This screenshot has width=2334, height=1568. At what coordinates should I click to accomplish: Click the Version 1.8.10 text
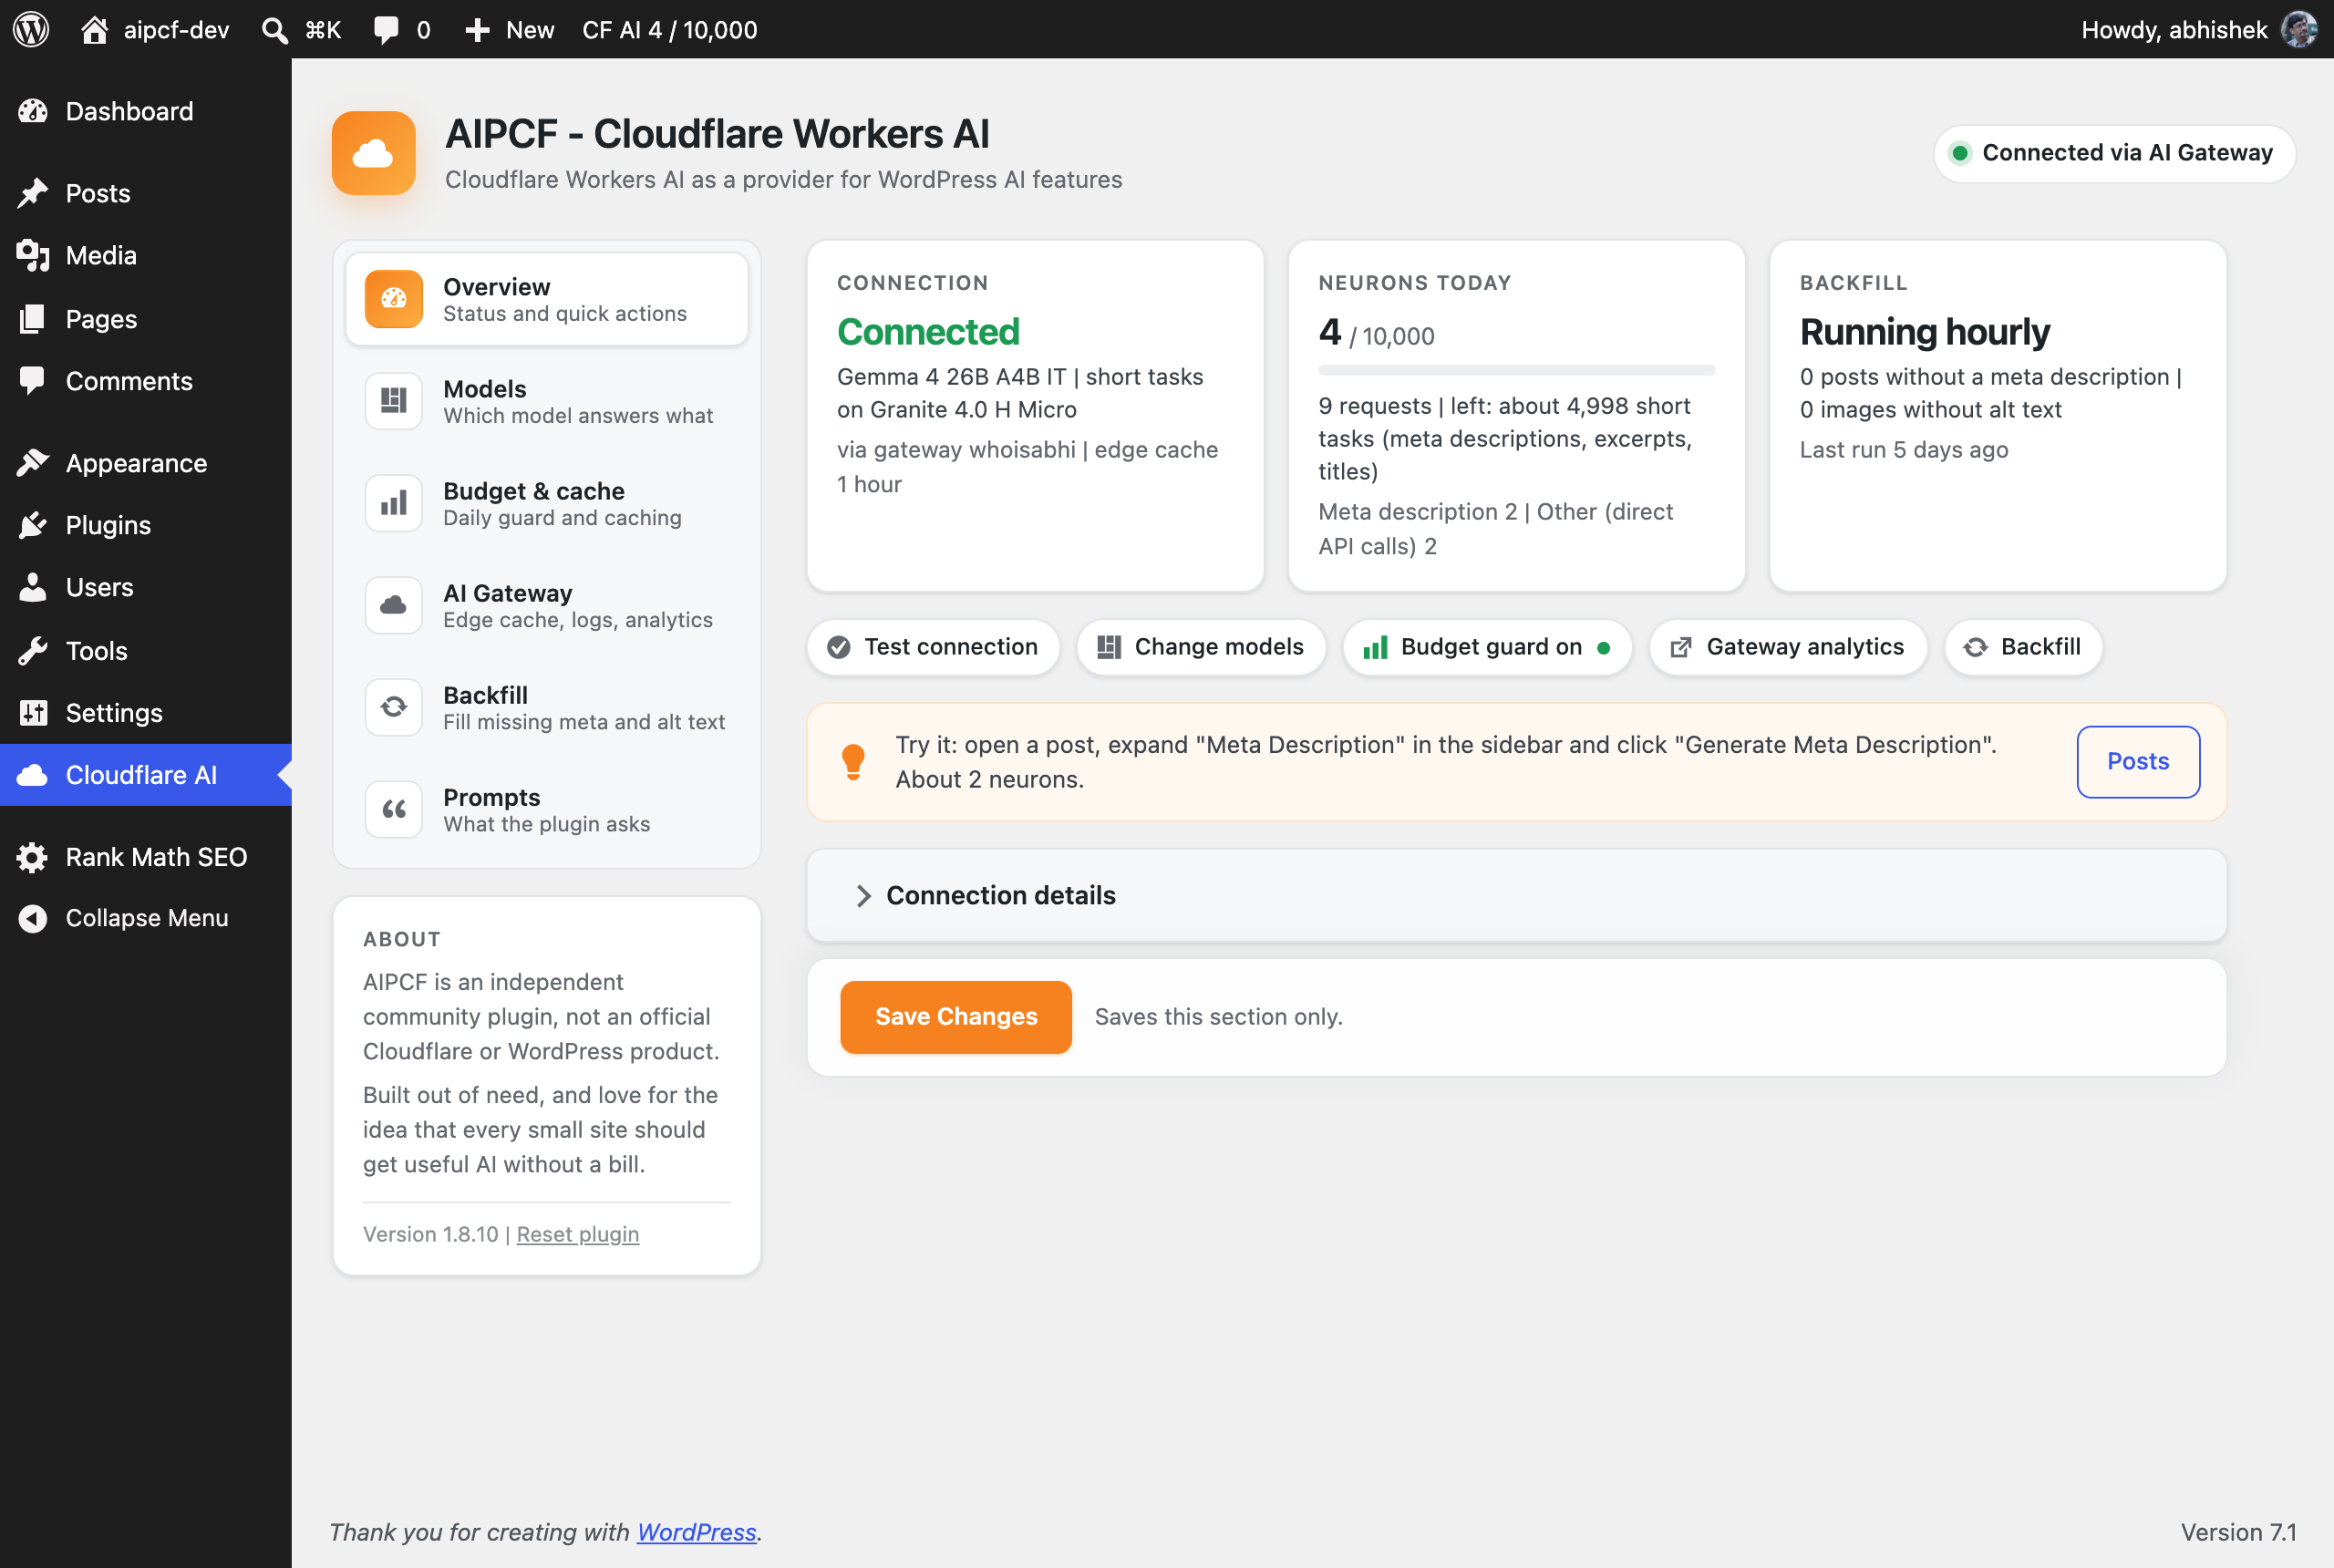coord(430,1234)
